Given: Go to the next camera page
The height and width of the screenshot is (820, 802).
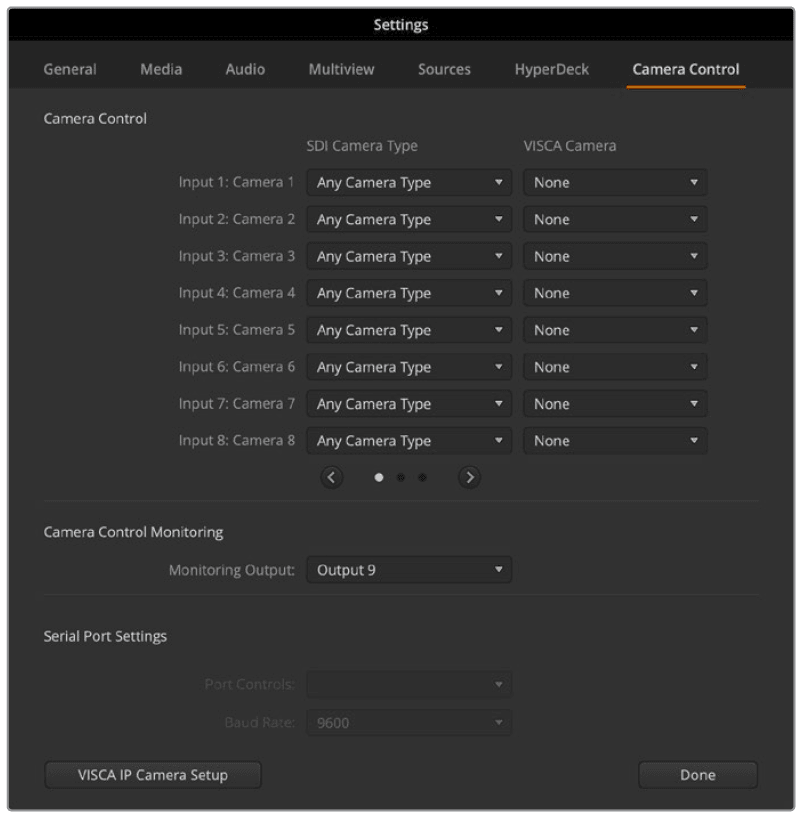Looking at the screenshot, I should 469,477.
